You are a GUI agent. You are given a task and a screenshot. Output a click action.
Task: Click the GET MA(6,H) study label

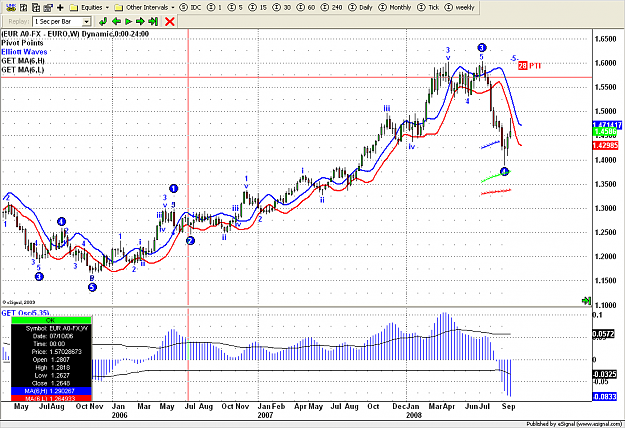[23, 61]
